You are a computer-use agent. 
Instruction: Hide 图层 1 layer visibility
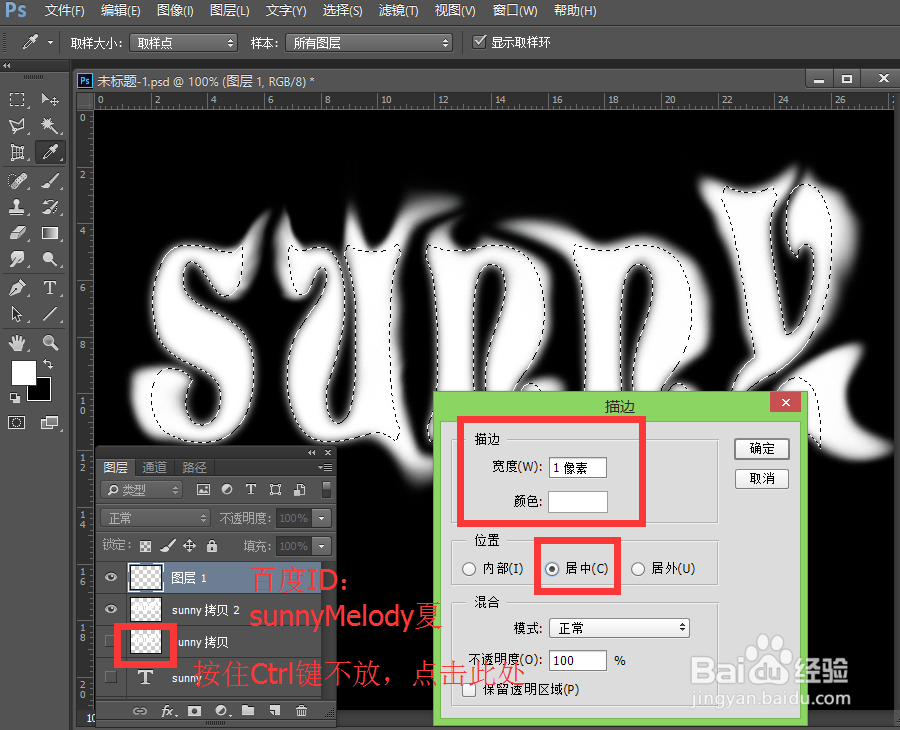(x=111, y=577)
